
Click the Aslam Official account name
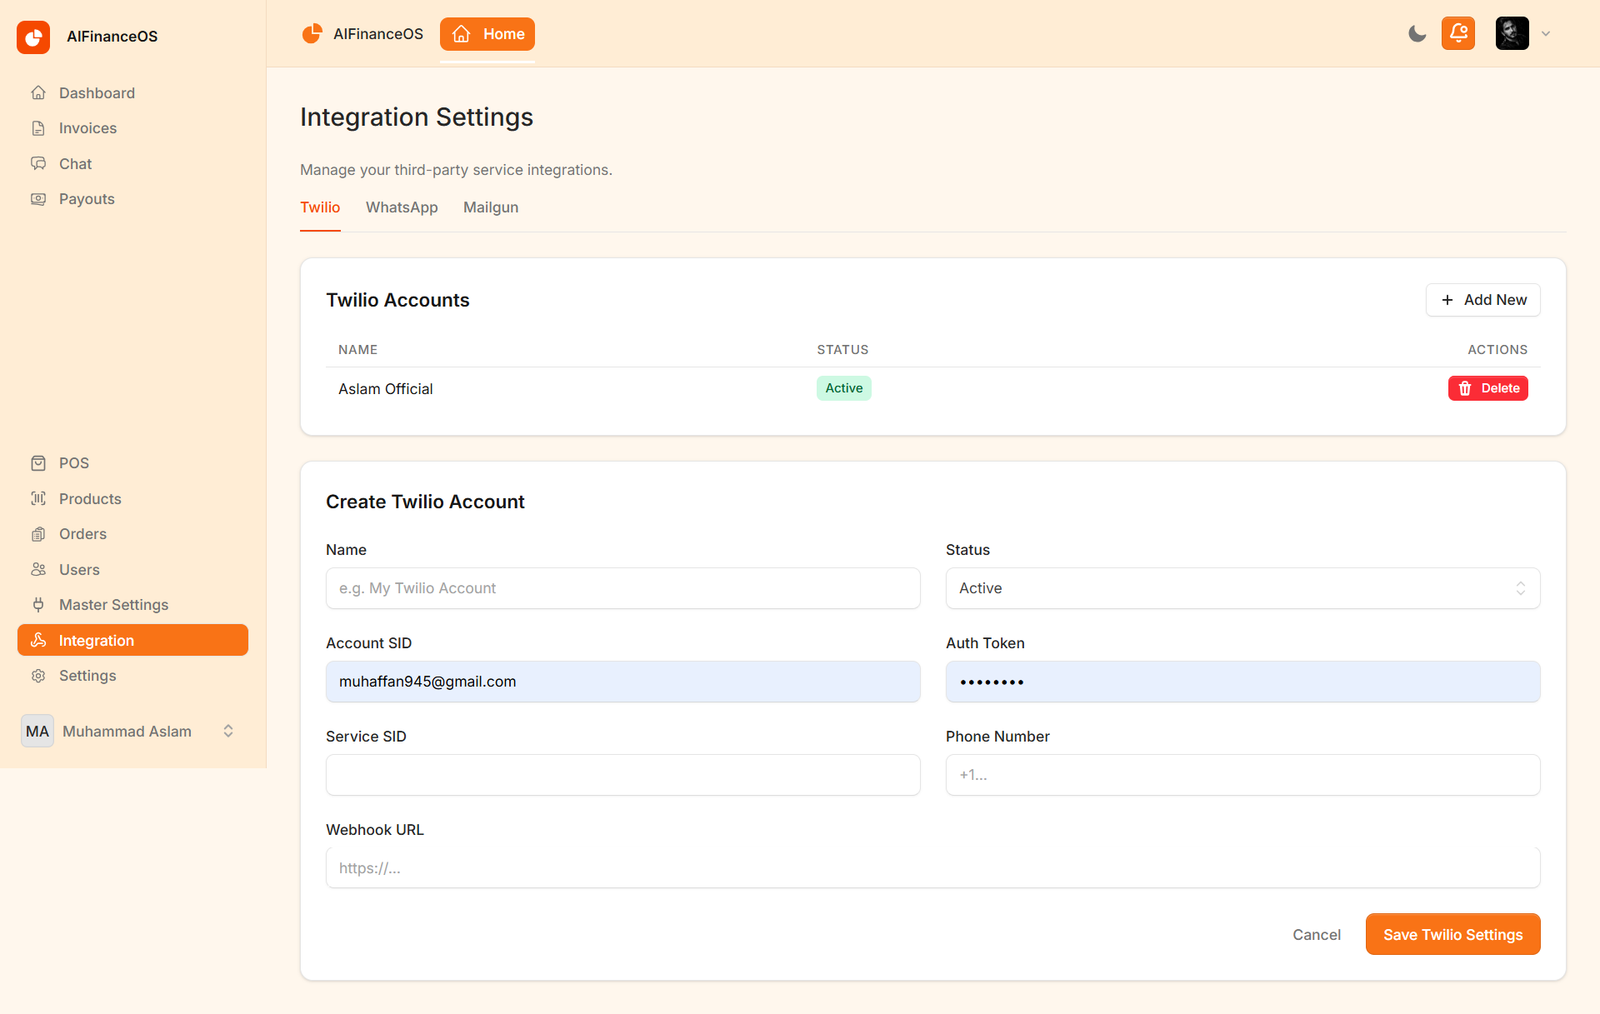tap(385, 389)
